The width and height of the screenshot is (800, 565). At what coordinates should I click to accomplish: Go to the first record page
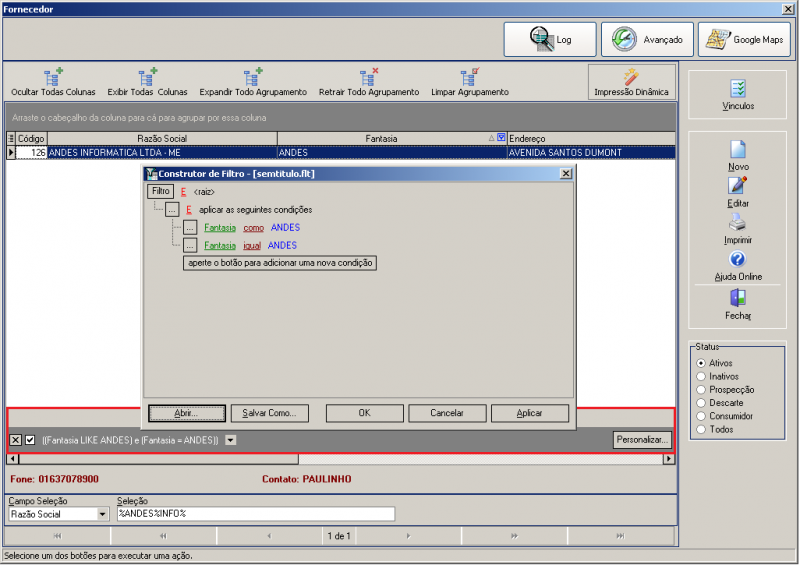[x=57, y=536]
